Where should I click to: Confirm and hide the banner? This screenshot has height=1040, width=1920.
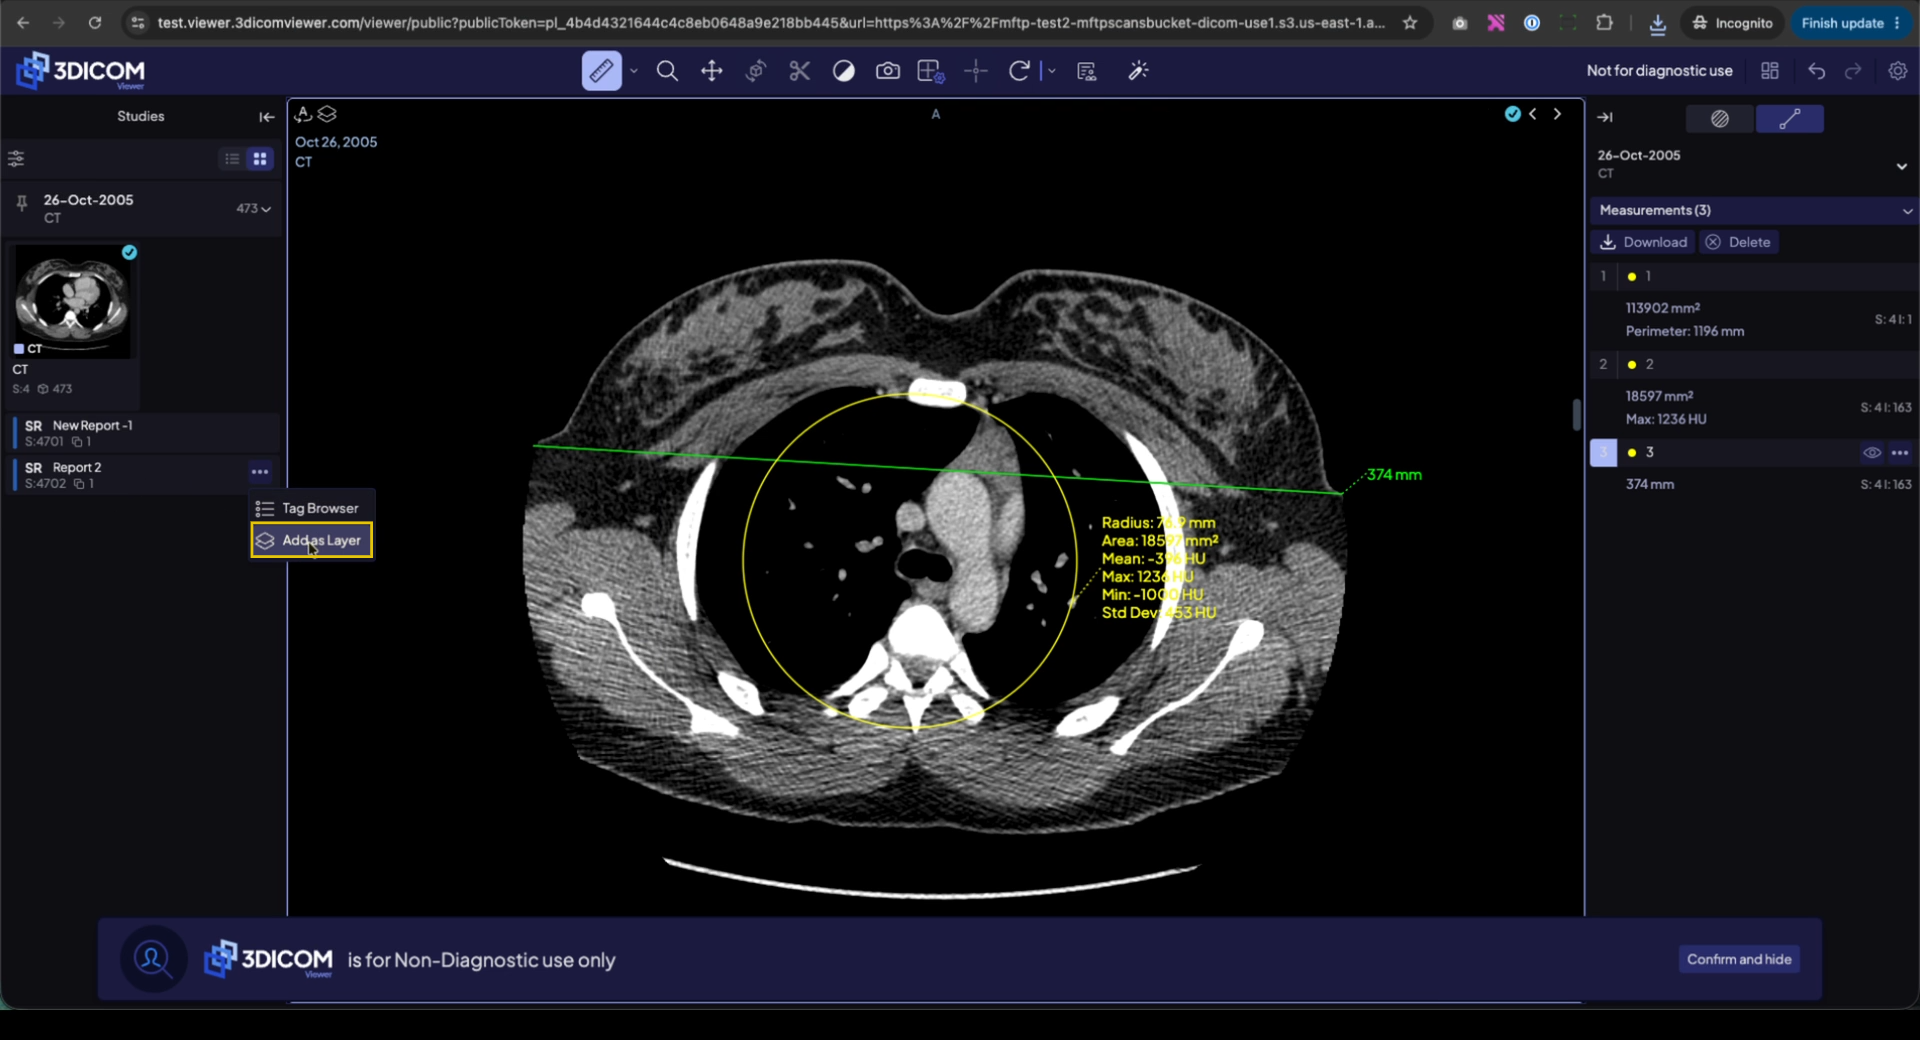[x=1739, y=959]
